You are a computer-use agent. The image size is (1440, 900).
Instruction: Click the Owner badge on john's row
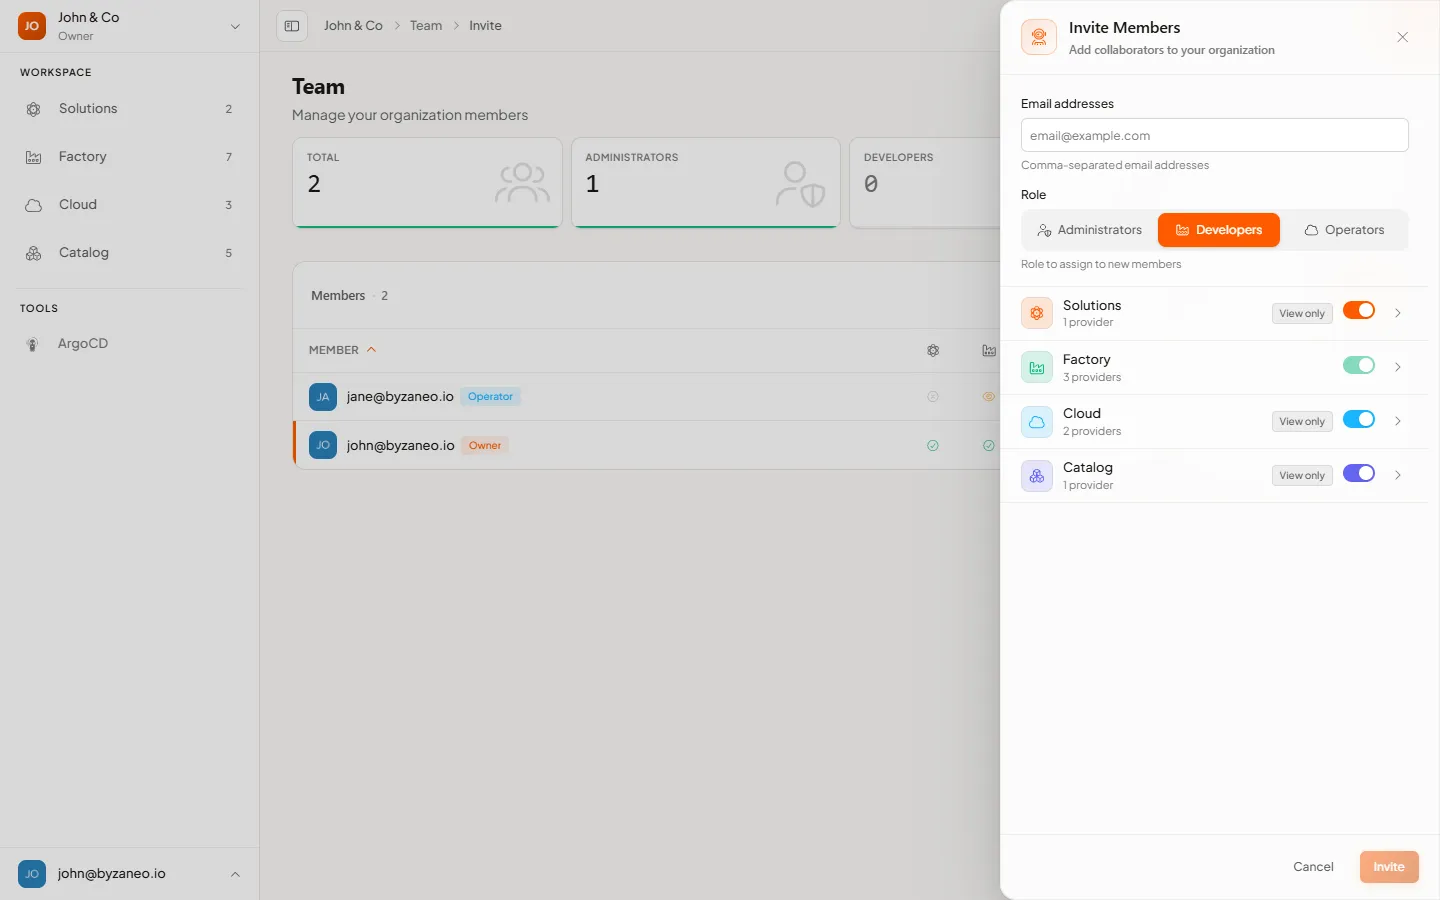tap(485, 446)
